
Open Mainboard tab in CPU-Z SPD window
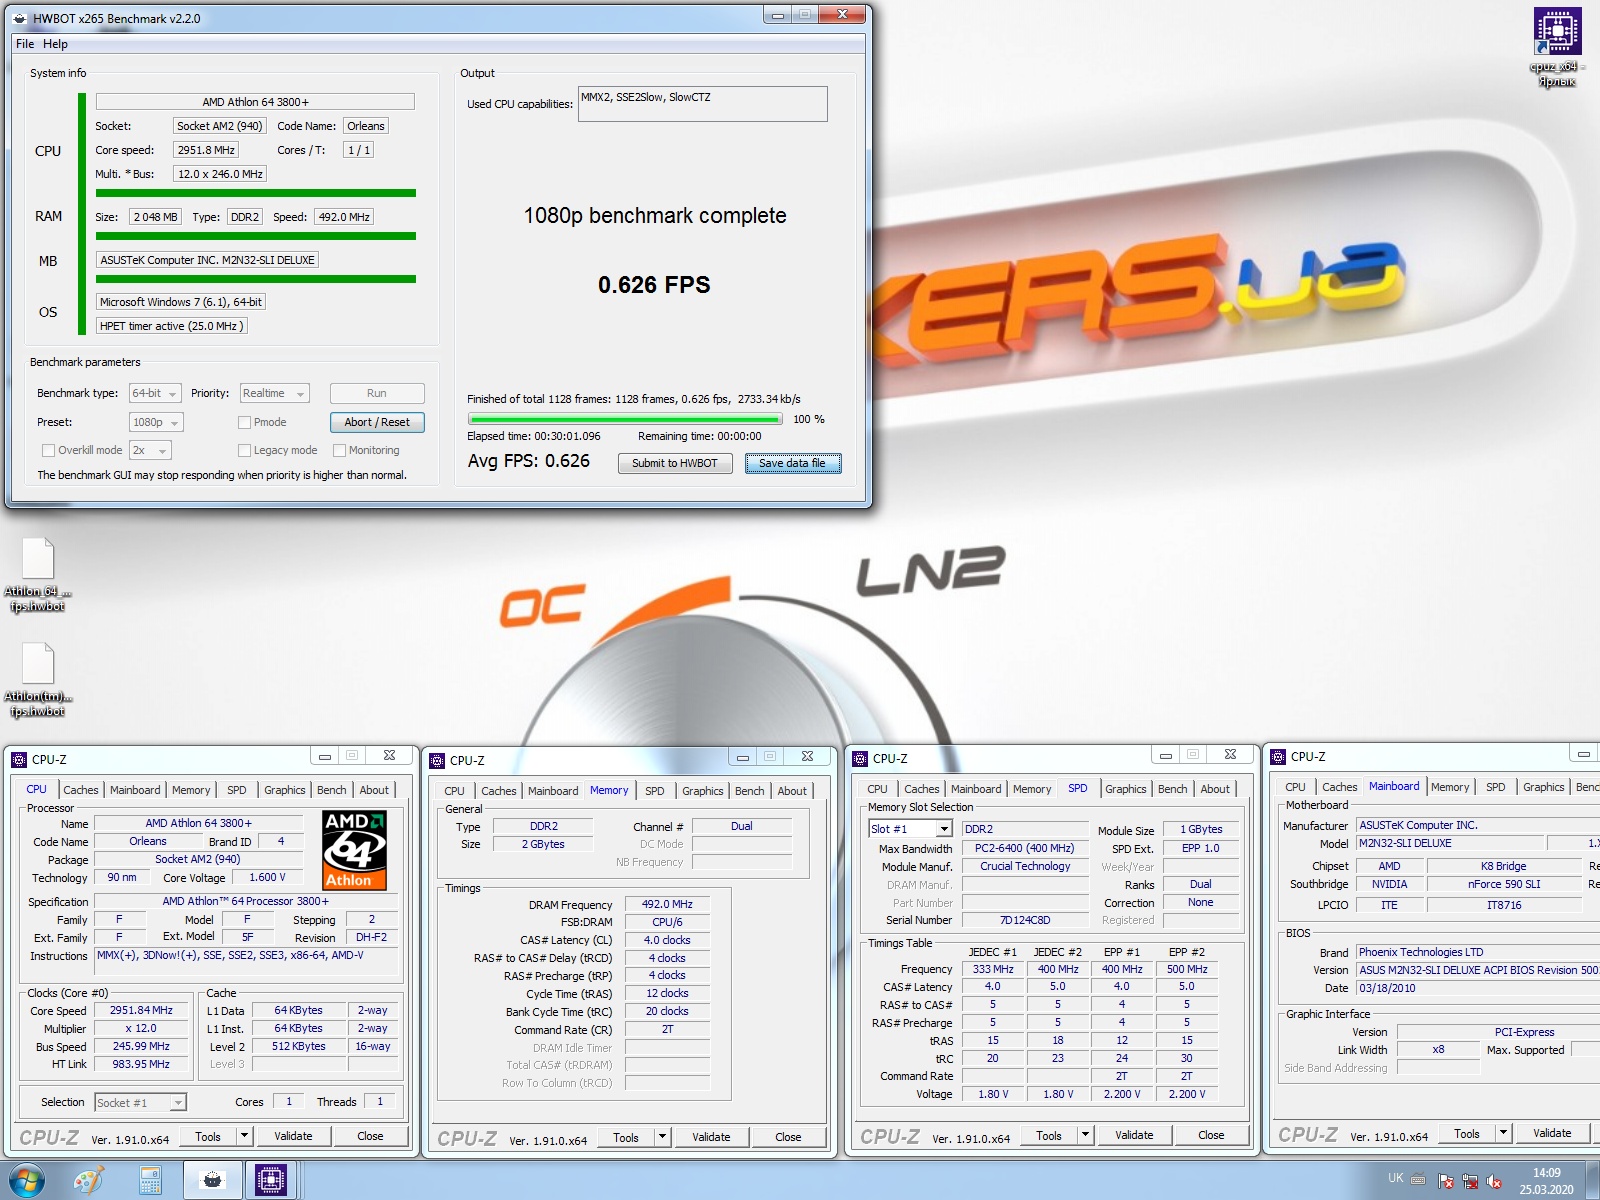tap(976, 789)
